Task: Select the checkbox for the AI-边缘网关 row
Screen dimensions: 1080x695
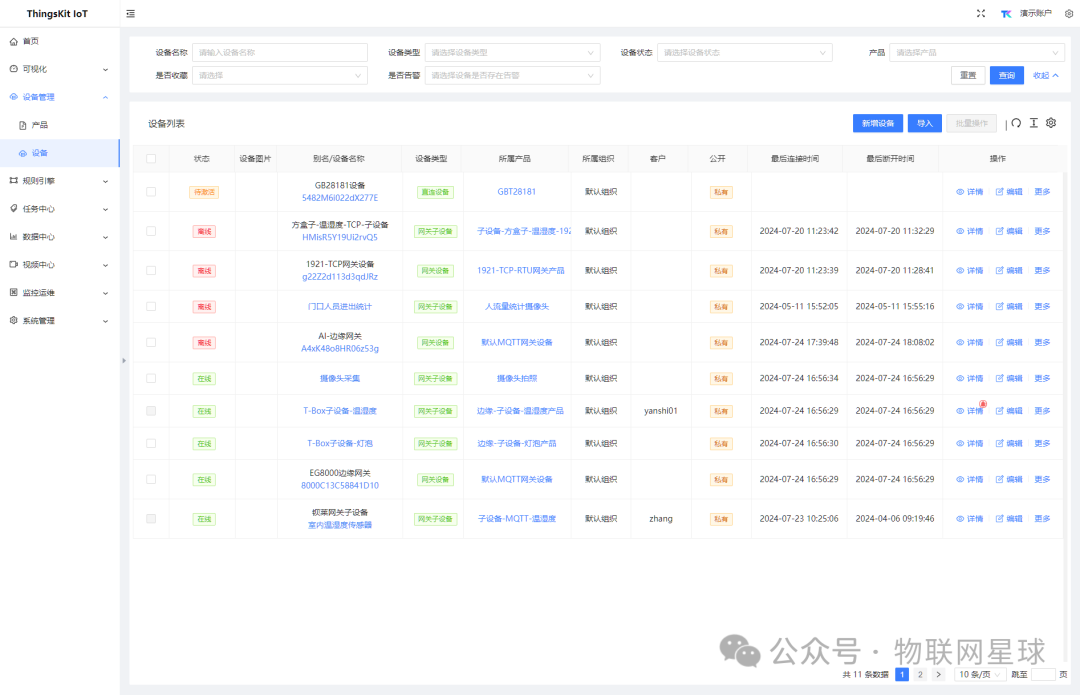Action: coord(151,342)
